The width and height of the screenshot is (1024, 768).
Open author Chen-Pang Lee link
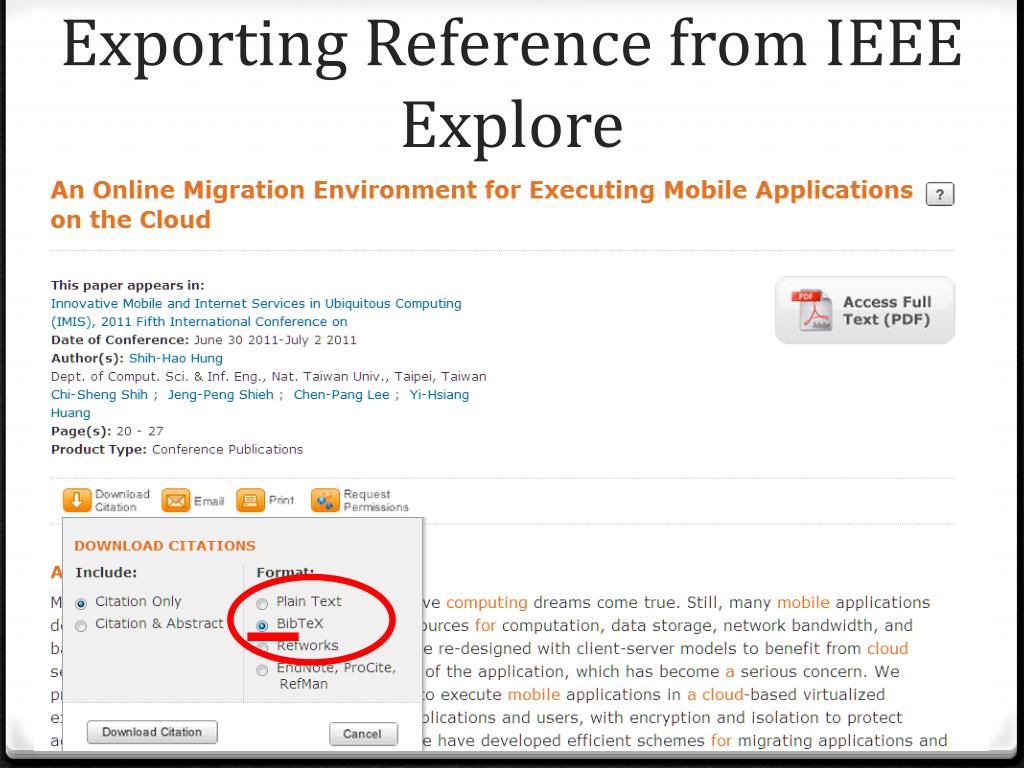(x=341, y=394)
